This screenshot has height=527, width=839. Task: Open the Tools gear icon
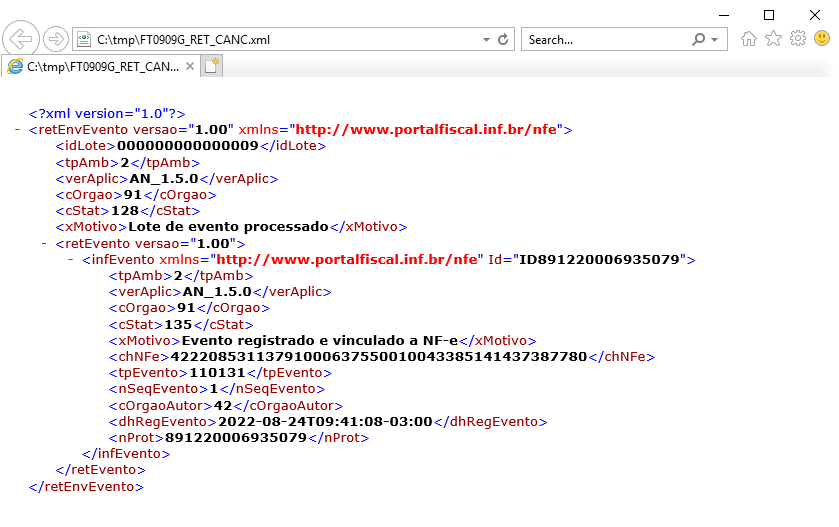[798, 39]
